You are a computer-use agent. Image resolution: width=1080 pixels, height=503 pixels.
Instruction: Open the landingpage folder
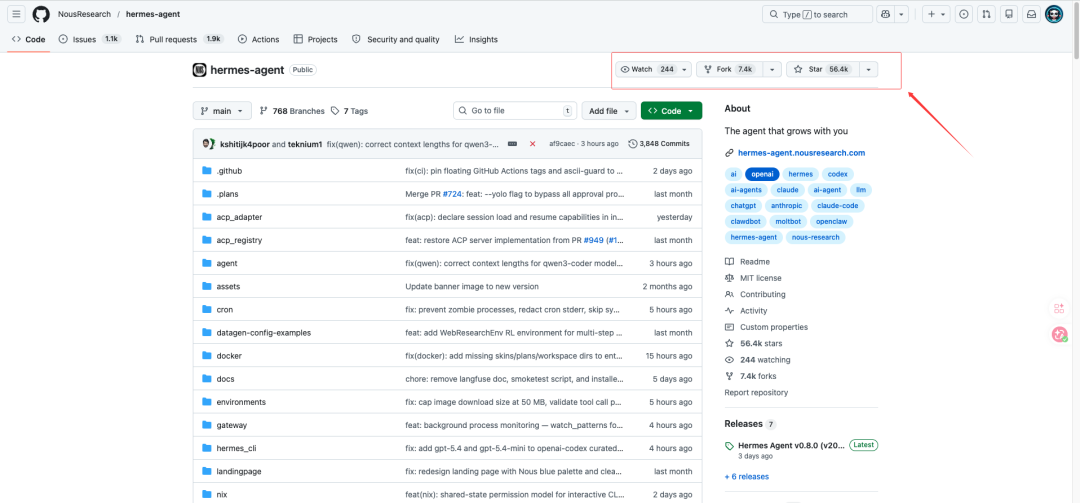pyautogui.click(x=239, y=471)
